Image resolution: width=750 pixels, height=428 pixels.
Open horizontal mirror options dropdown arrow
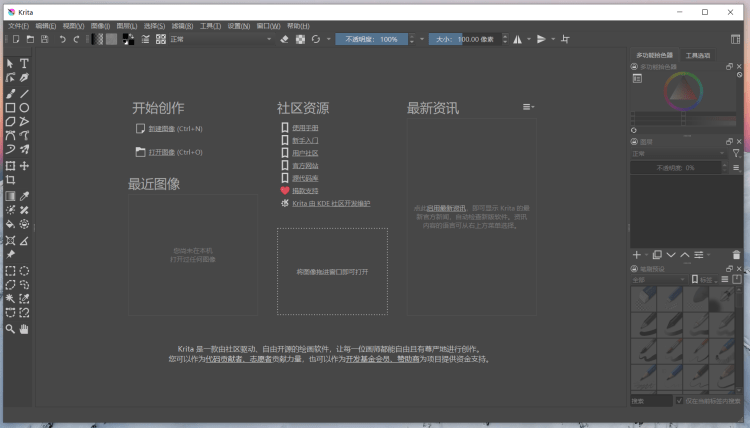tap(529, 39)
